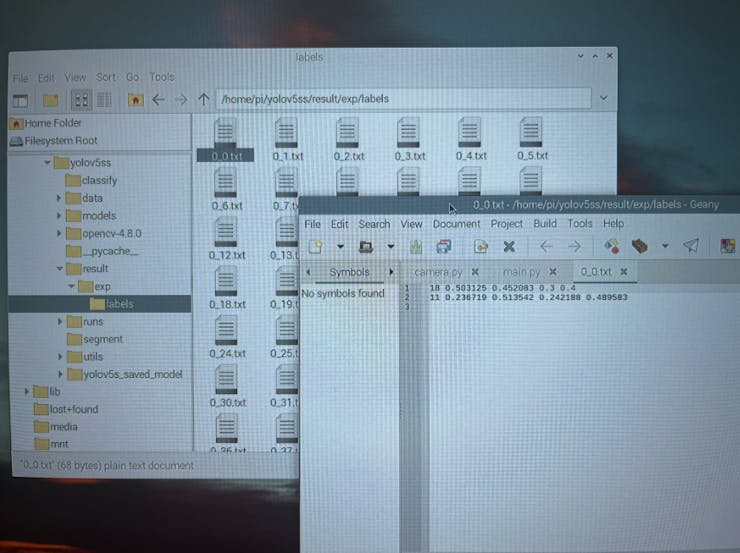This screenshot has width=740, height=553.
Task: Open Build menu in Geany
Action: tap(545, 223)
